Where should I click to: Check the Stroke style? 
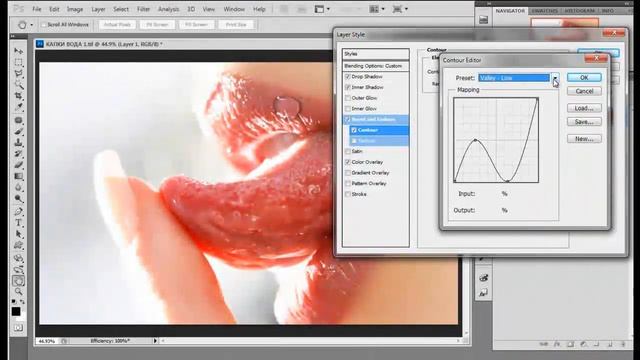pos(348,194)
